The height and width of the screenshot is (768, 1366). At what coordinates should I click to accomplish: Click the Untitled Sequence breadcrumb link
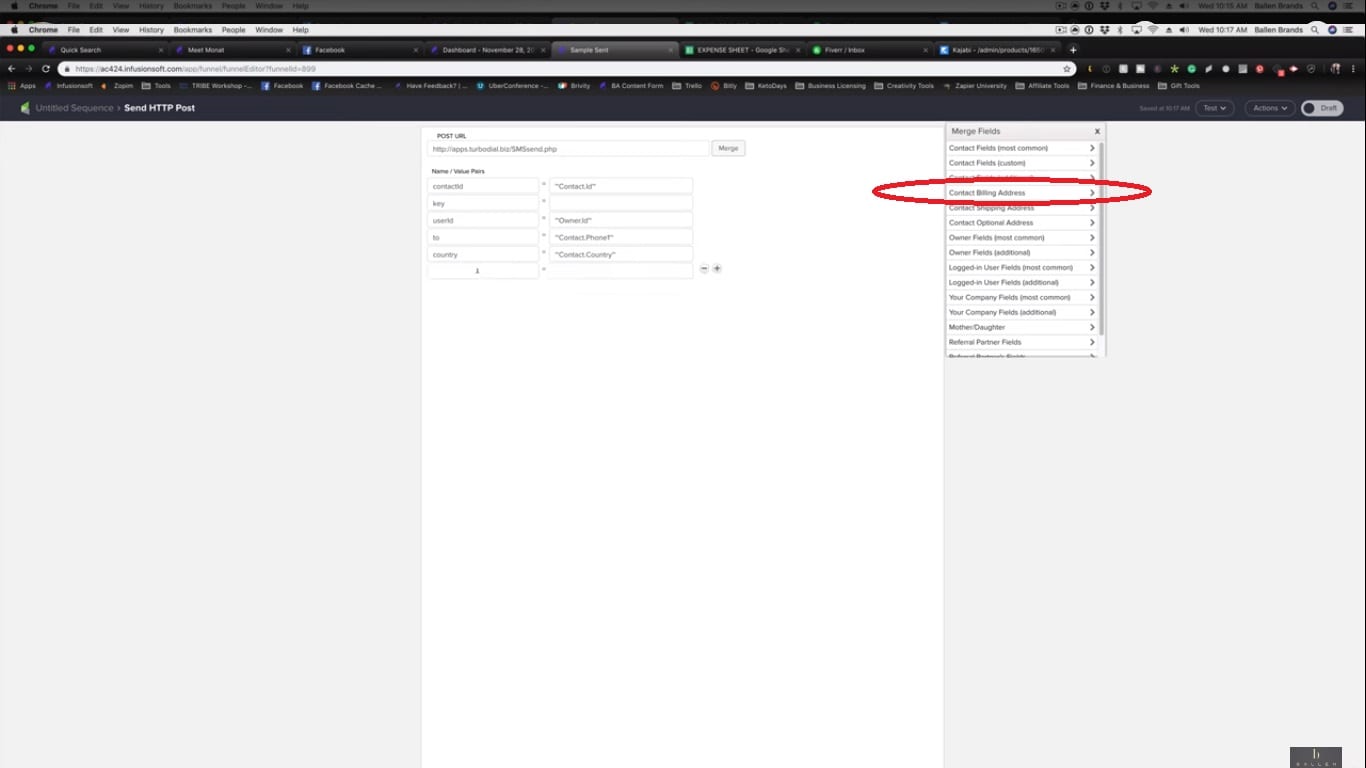tap(74, 108)
